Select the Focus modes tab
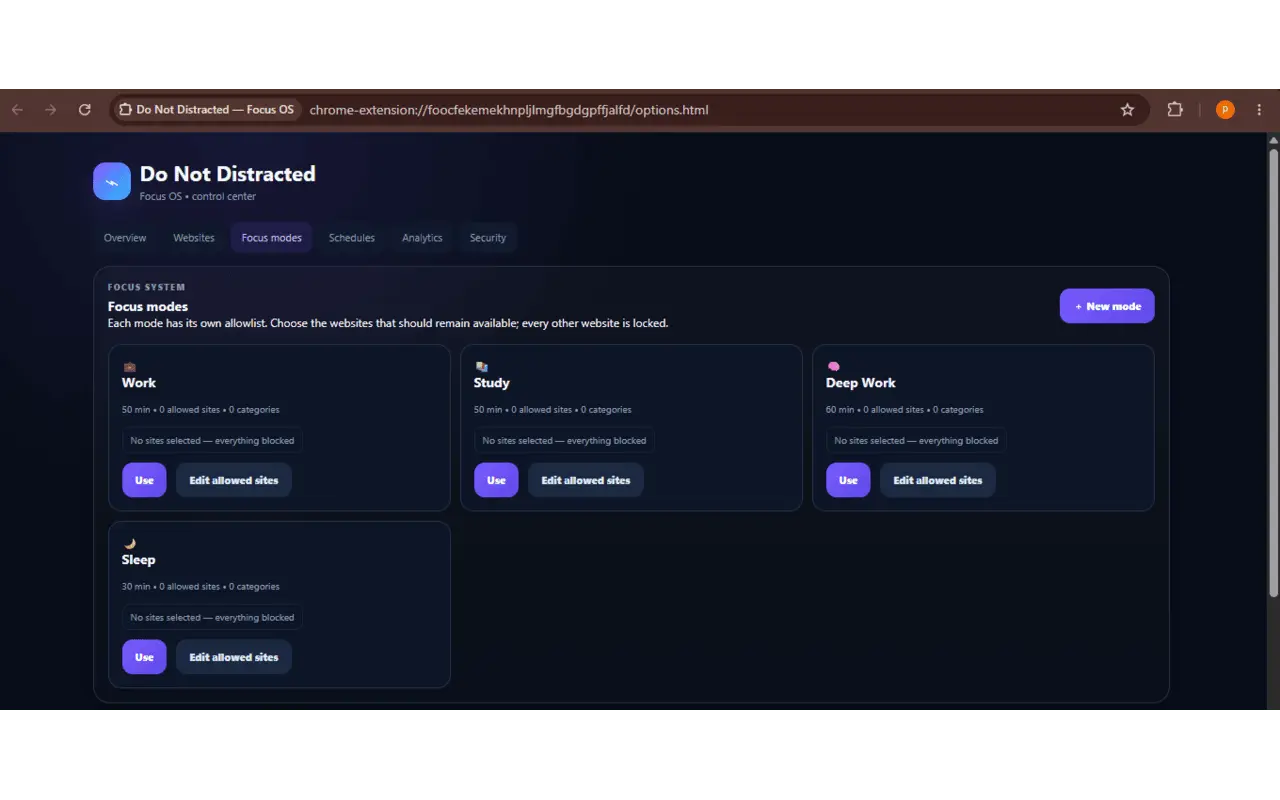This screenshot has width=1280, height=800. click(x=272, y=238)
